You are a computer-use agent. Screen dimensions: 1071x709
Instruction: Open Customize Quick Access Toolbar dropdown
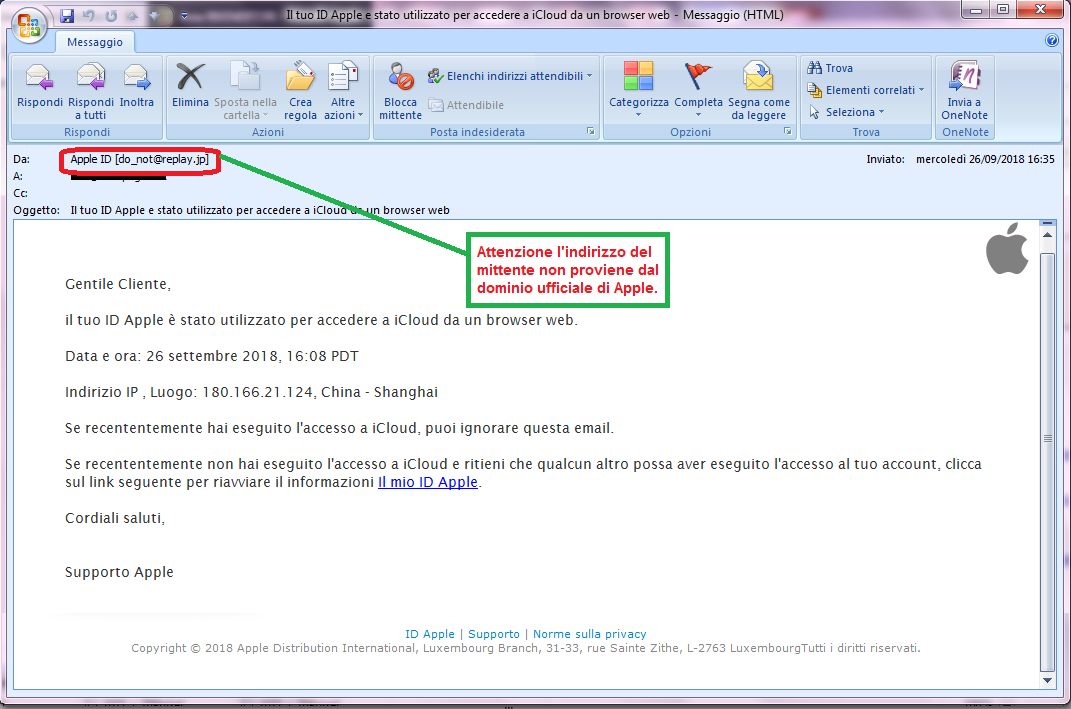184,15
